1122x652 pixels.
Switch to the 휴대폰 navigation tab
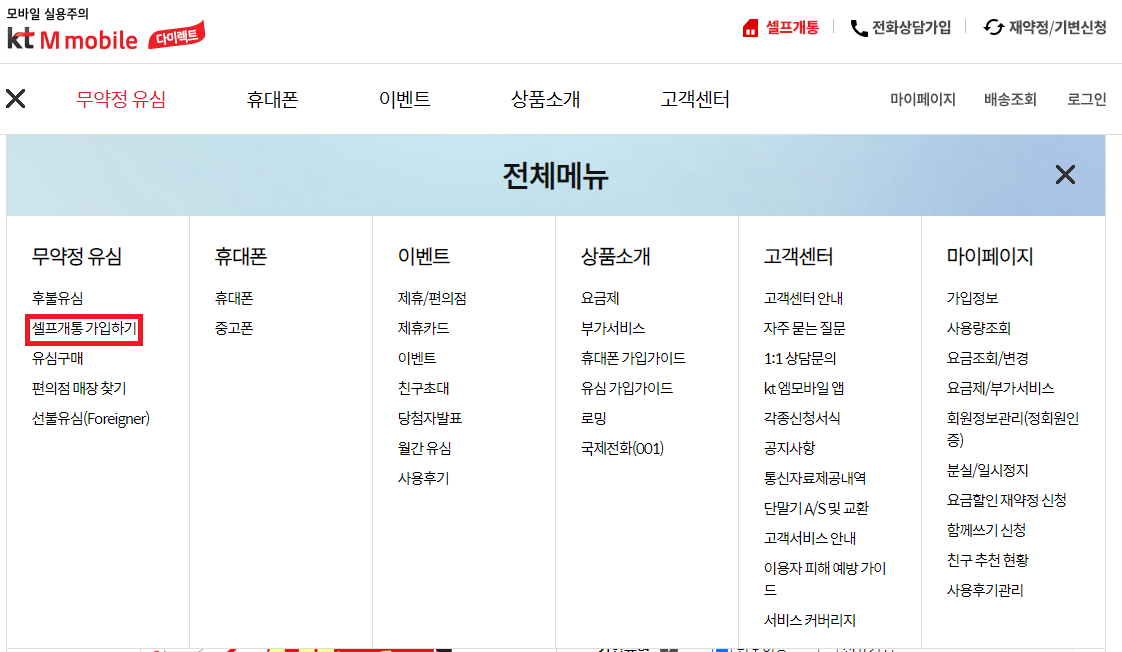click(x=270, y=99)
